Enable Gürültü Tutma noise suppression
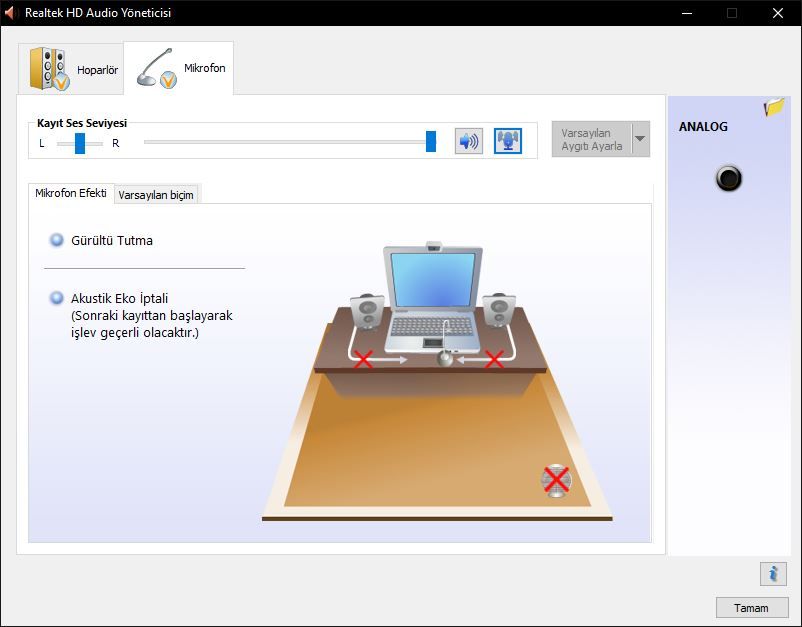 pyautogui.click(x=59, y=240)
